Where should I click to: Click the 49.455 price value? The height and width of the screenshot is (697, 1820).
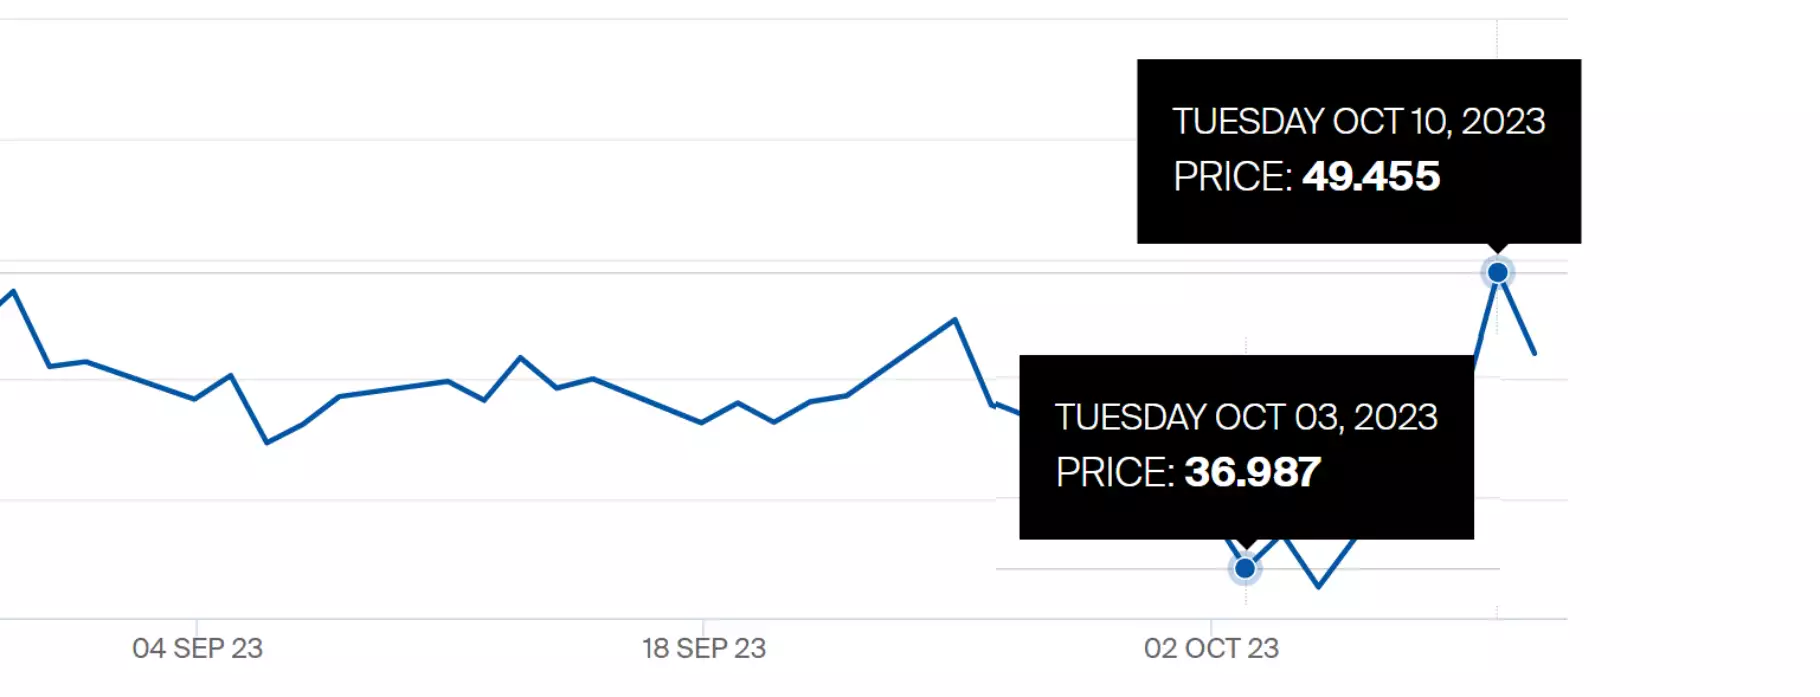pos(1371,176)
